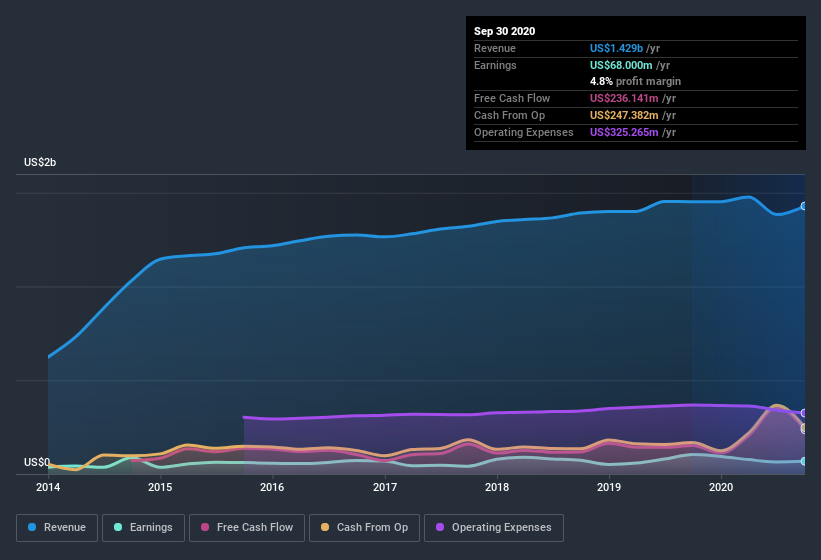Click the US$236.141m free cash flow value
The image size is (821, 560).
point(624,98)
